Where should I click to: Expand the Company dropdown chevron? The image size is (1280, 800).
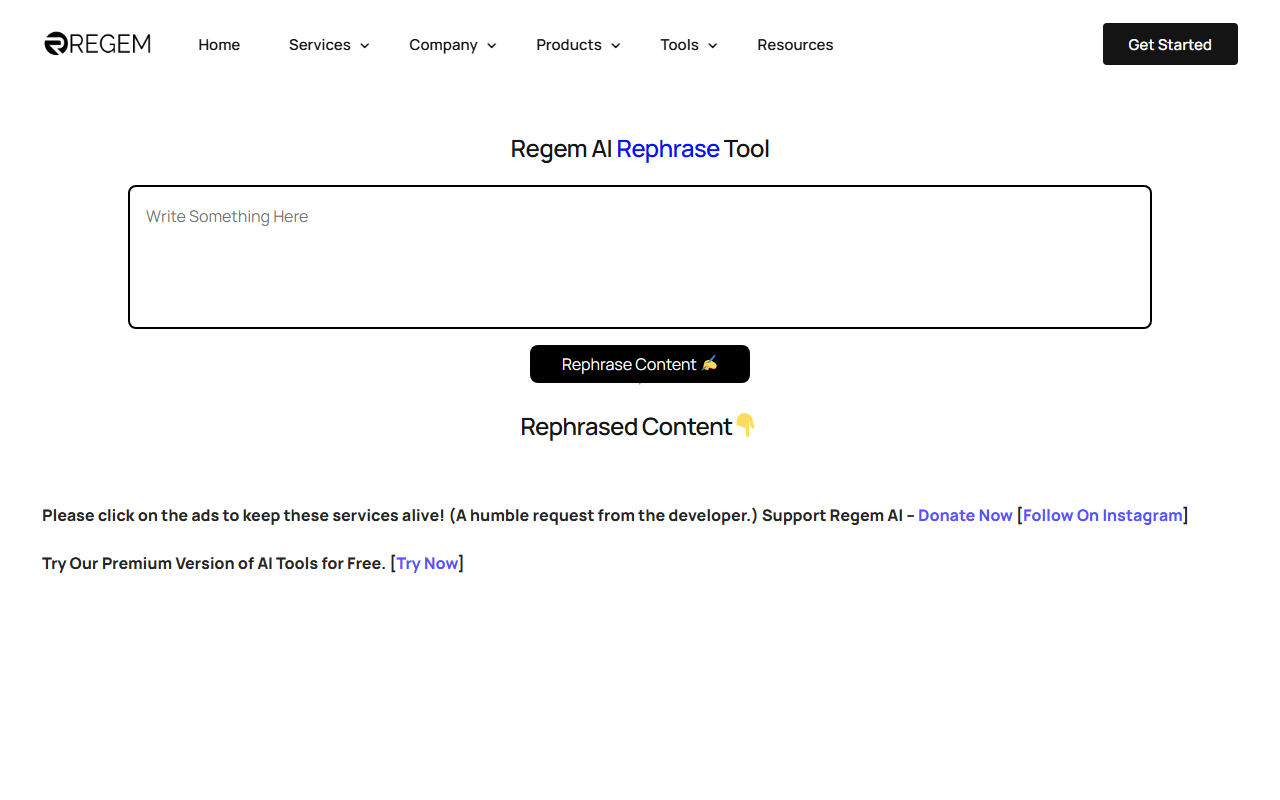(492, 46)
